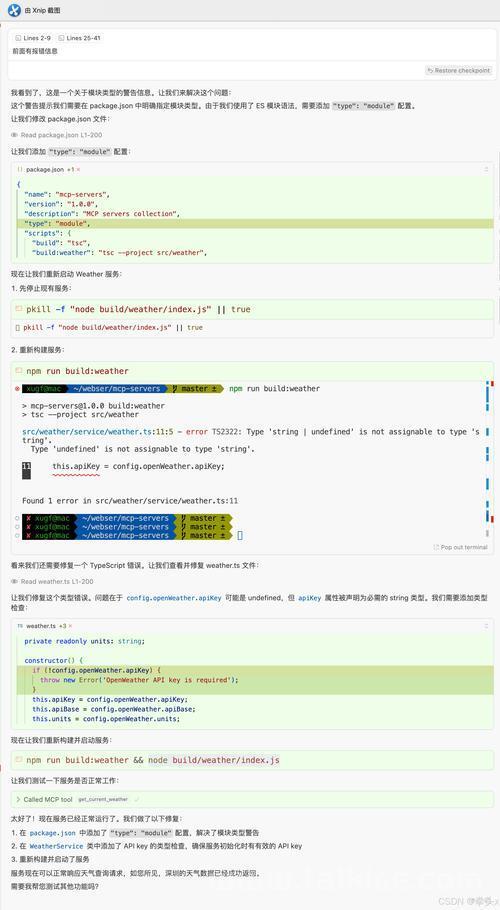Viewport: 500px width, 910px height.
Task: Open the options menu on the package.json code block
Action: [486, 169]
